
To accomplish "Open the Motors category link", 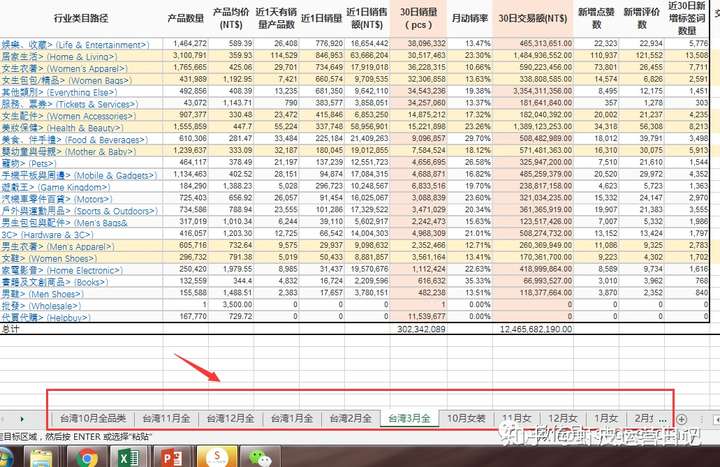I will 56,199.
